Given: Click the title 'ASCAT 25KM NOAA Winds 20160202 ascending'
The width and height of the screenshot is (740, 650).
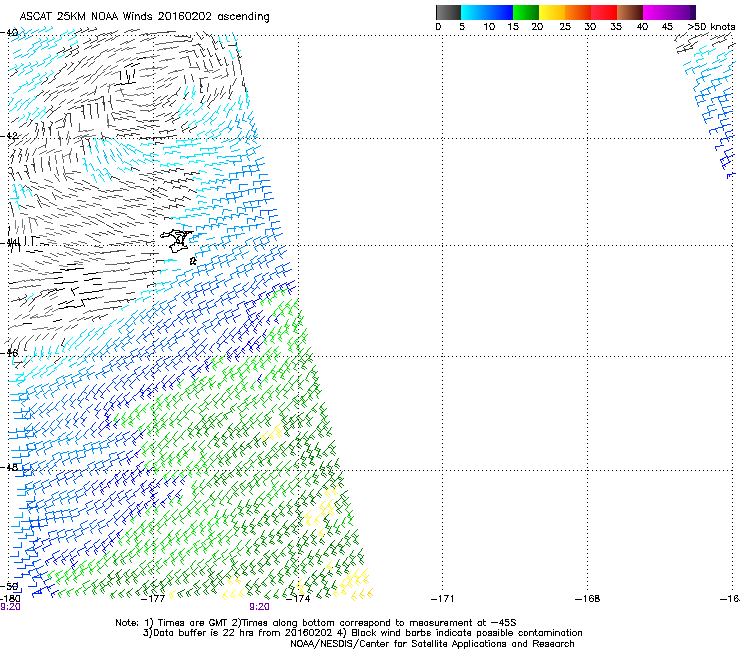Looking at the screenshot, I should point(144,17).
